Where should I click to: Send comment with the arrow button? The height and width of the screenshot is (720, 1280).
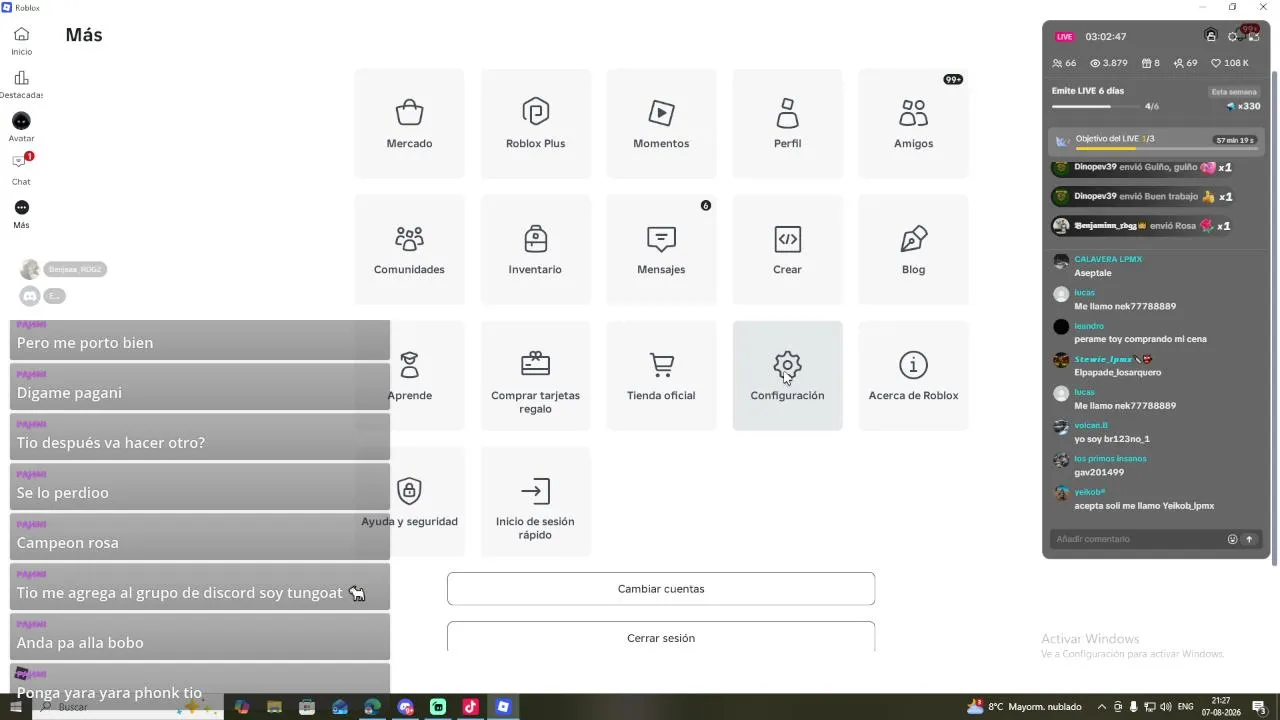(x=1249, y=539)
